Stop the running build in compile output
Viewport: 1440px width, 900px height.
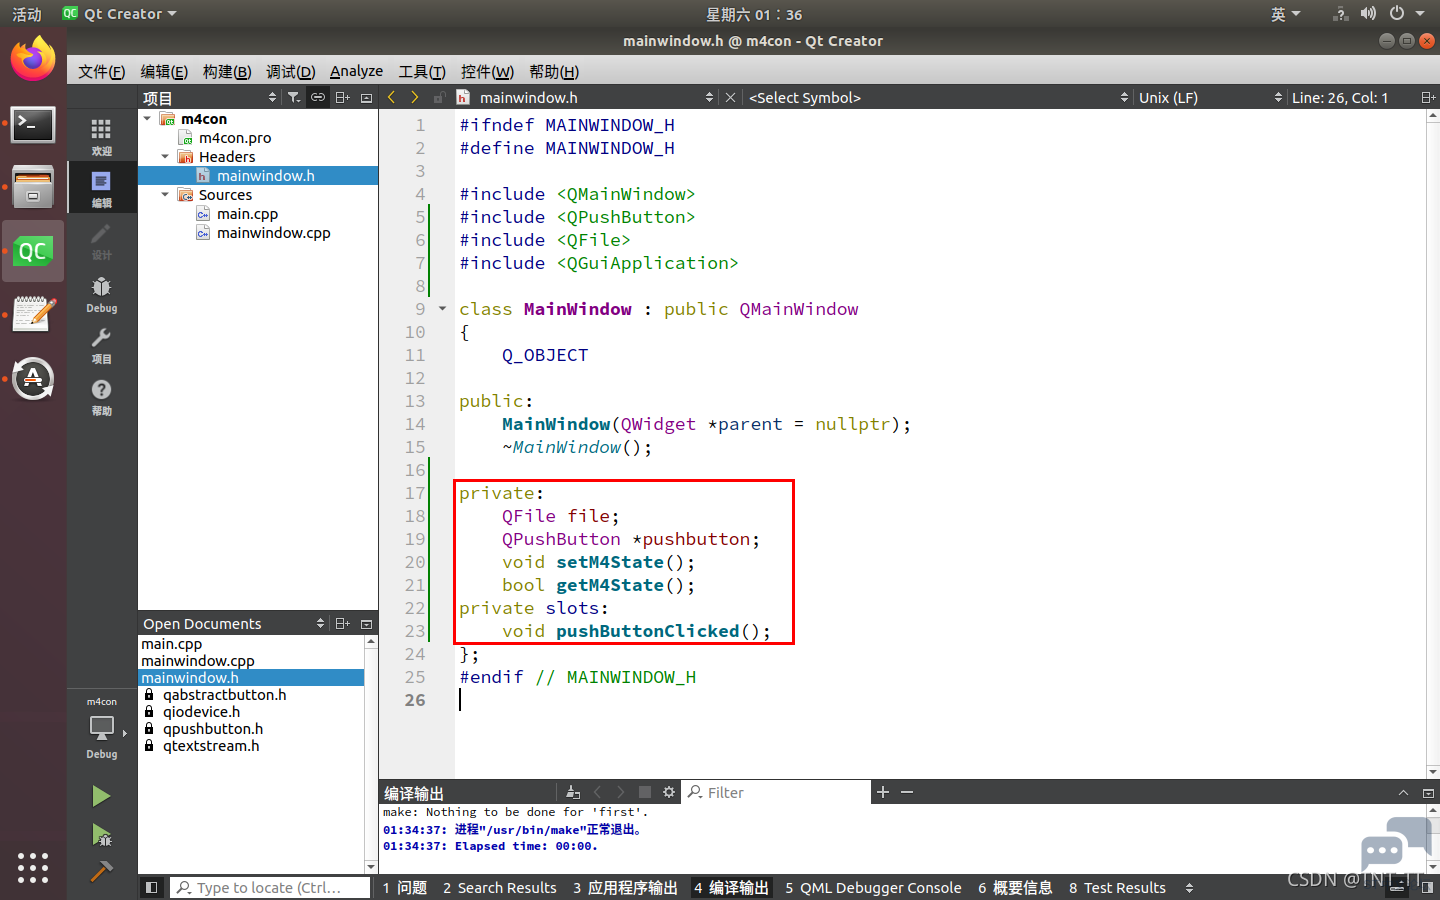coord(645,792)
